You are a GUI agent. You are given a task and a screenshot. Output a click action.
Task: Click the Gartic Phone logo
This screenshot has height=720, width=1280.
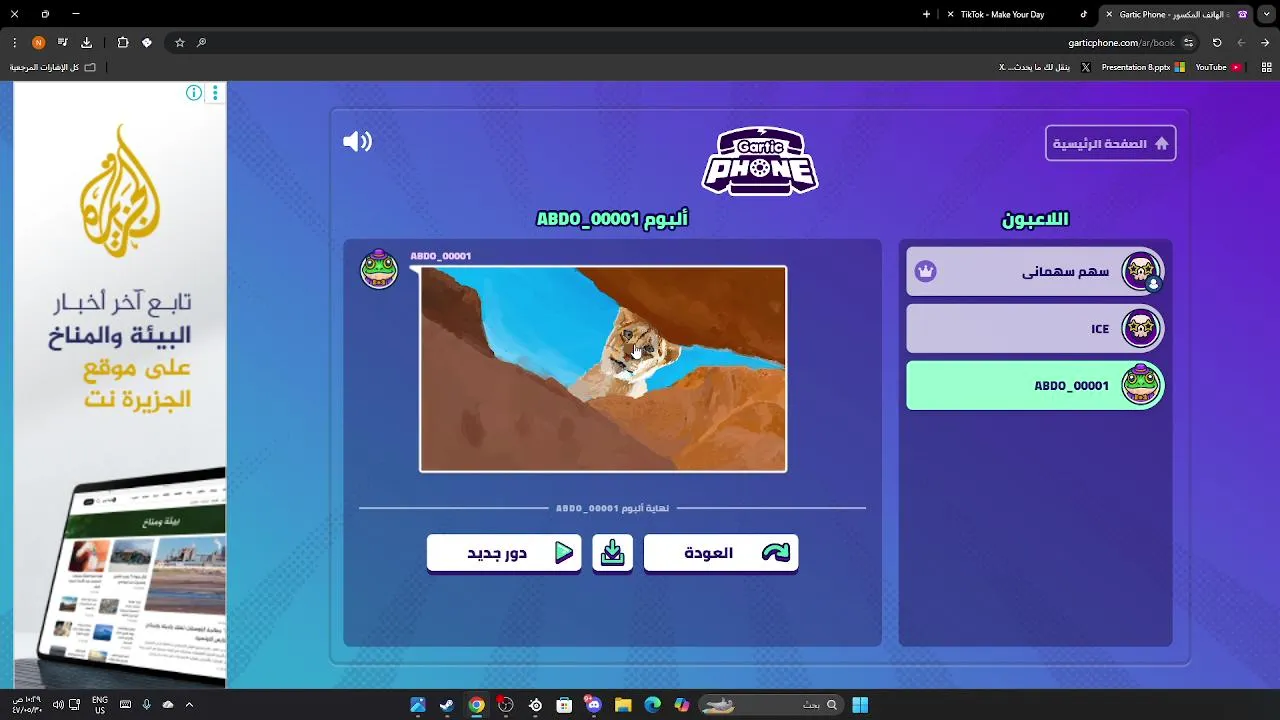[760, 161]
